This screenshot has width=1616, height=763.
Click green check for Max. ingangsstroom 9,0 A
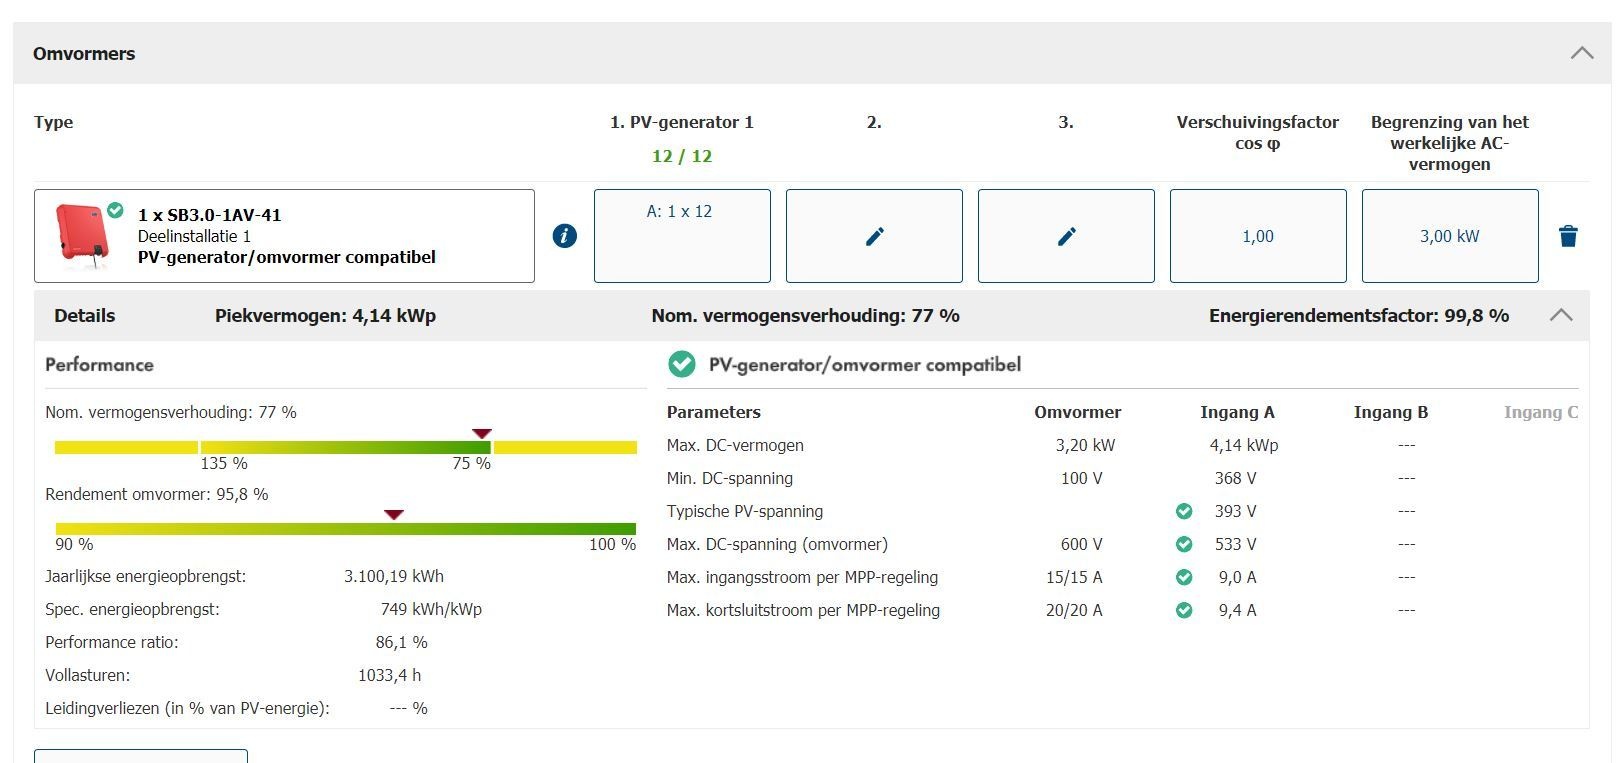[x=1184, y=577]
